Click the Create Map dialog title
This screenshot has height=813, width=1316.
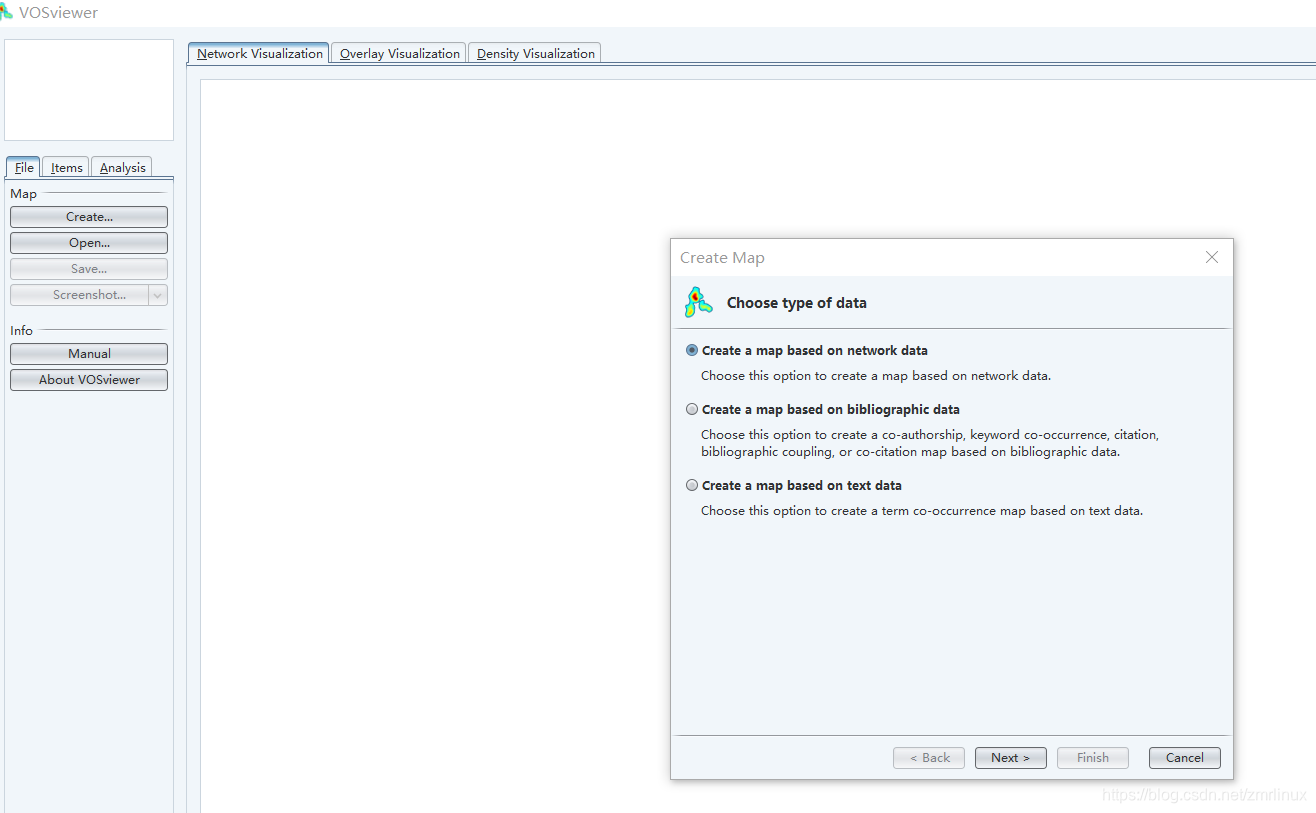click(x=722, y=258)
